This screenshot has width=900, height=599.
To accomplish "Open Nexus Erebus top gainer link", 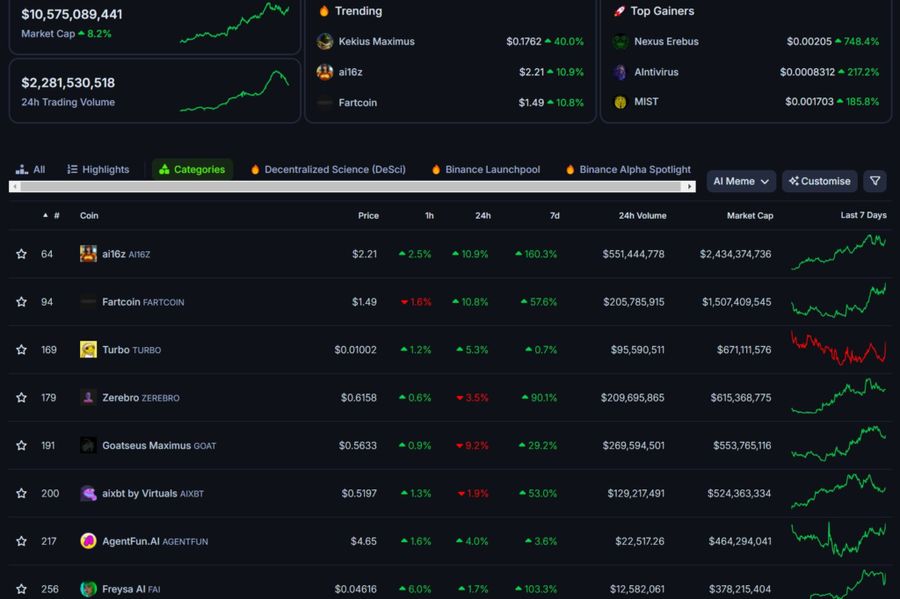I will click(x=666, y=41).
